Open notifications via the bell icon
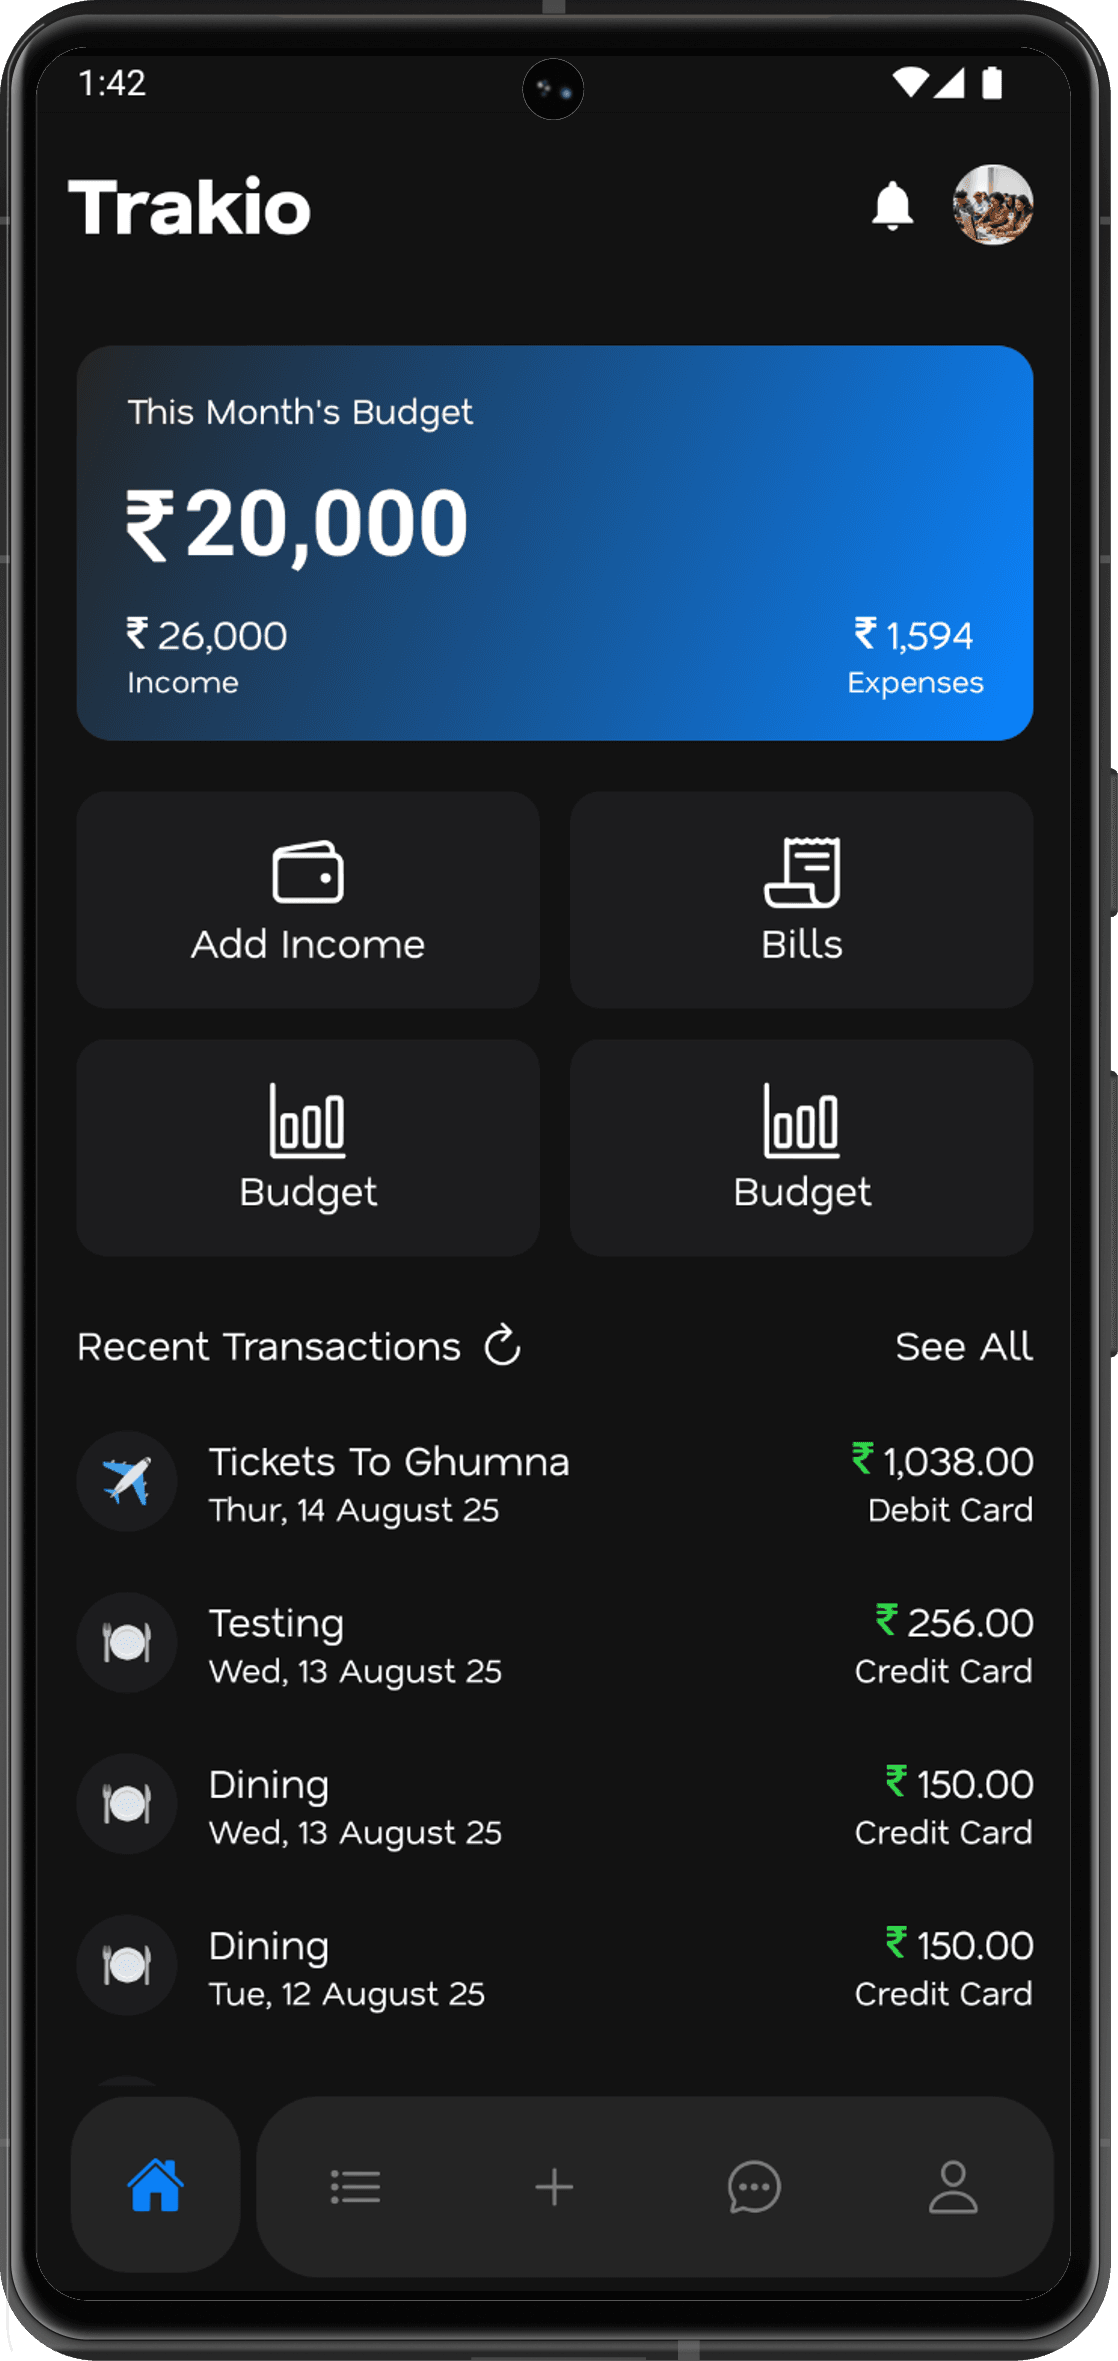This screenshot has width=1118, height=2361. 892,206
